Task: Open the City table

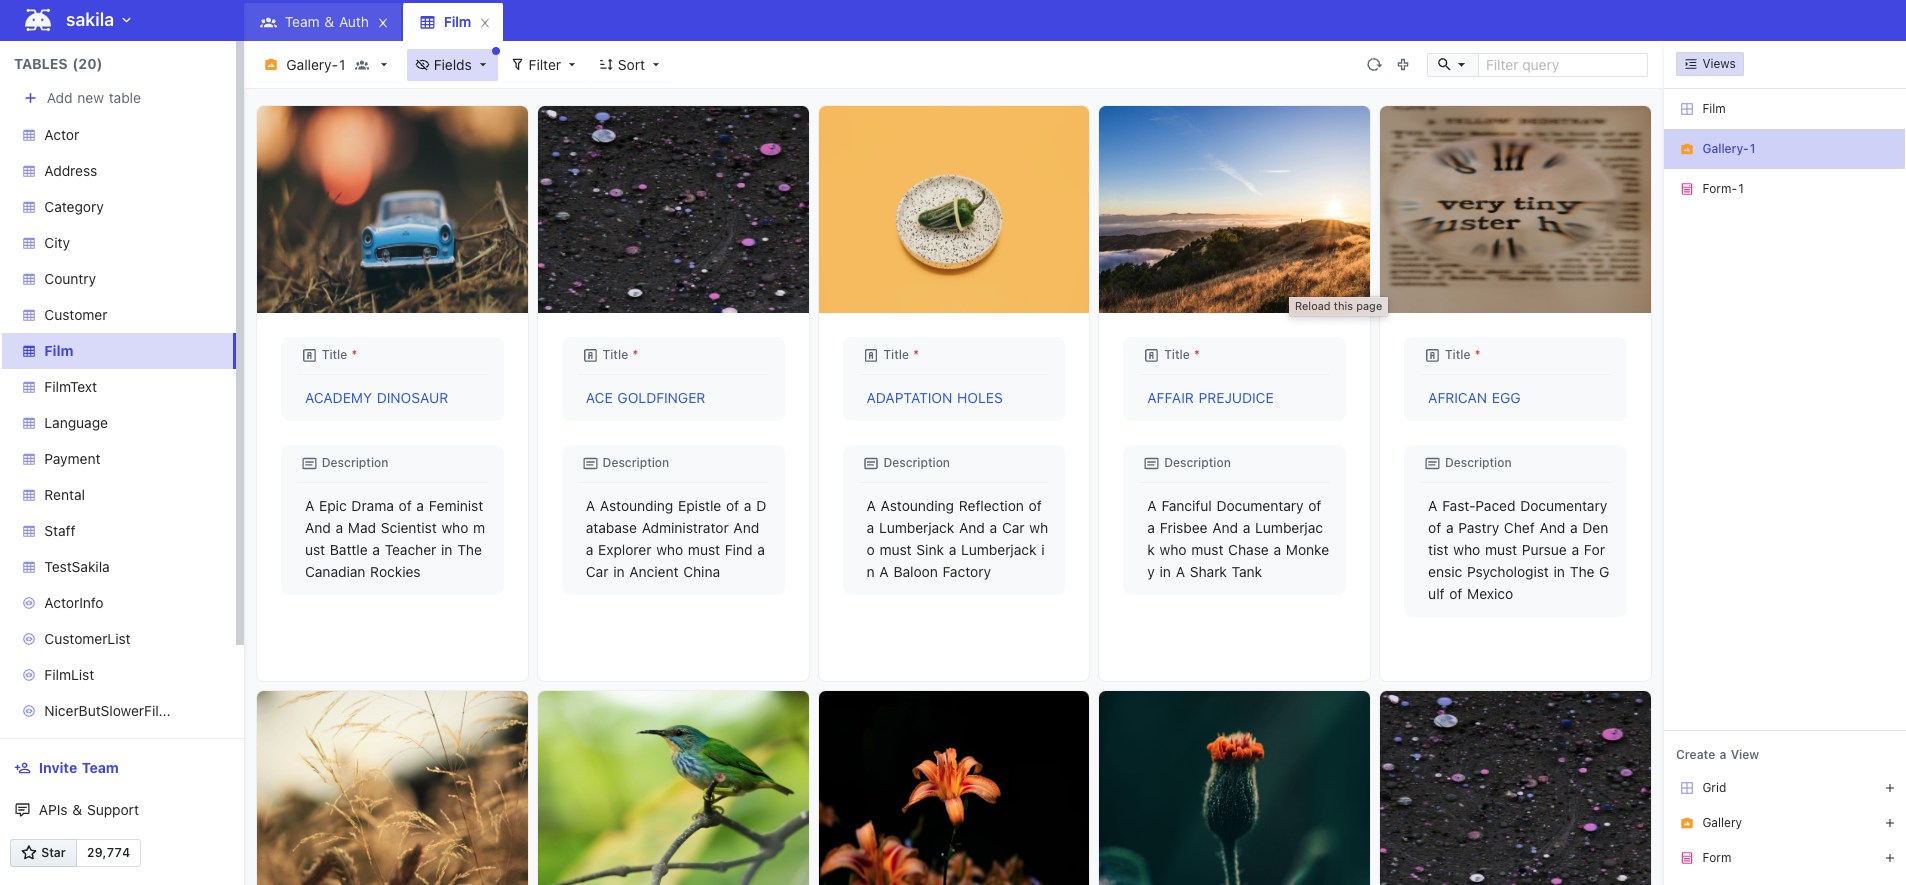Action: pos(118,243)
